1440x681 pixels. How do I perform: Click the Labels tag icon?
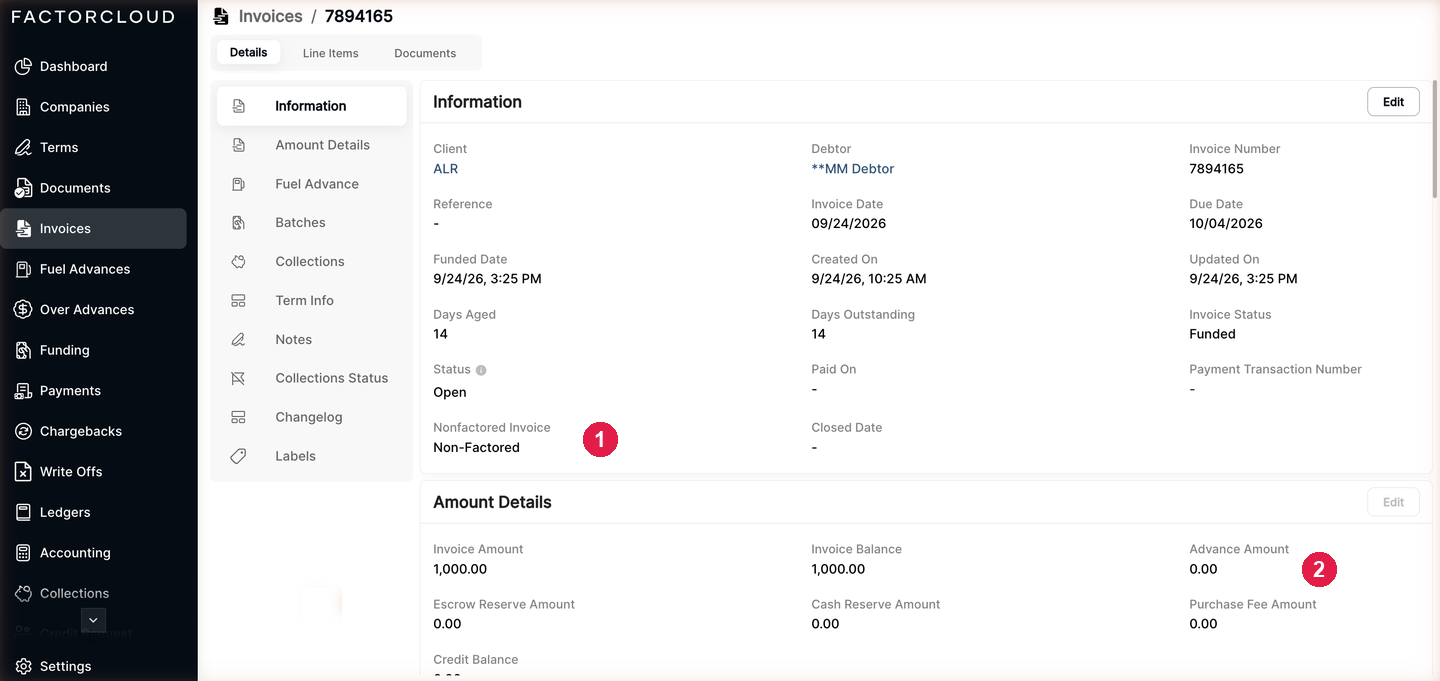pos(238,456)
